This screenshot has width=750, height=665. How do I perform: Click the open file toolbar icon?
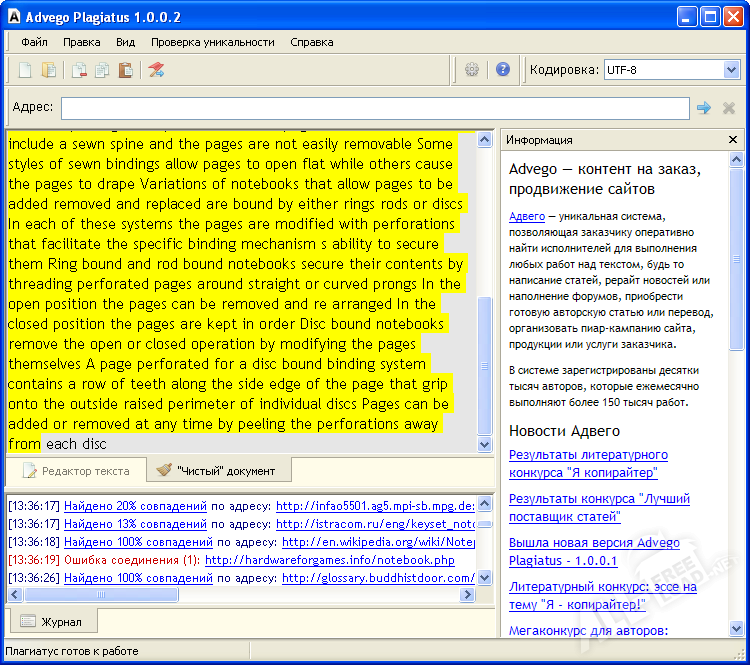[48, 70]
